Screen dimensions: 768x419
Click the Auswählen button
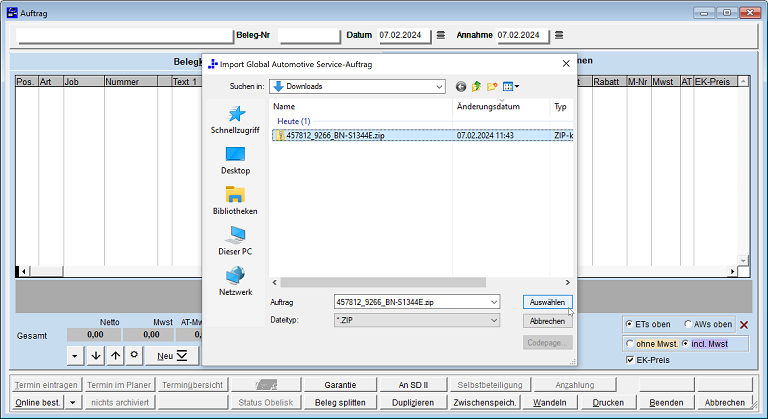(x=547, y=302)
